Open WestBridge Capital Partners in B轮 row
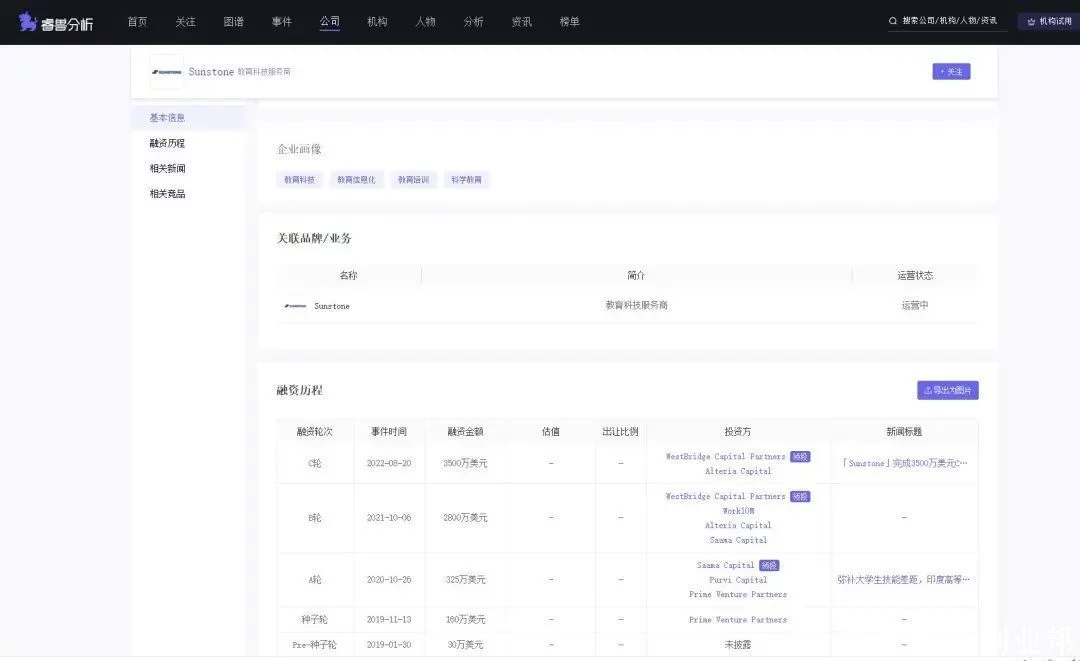 [x=725, y=496]
